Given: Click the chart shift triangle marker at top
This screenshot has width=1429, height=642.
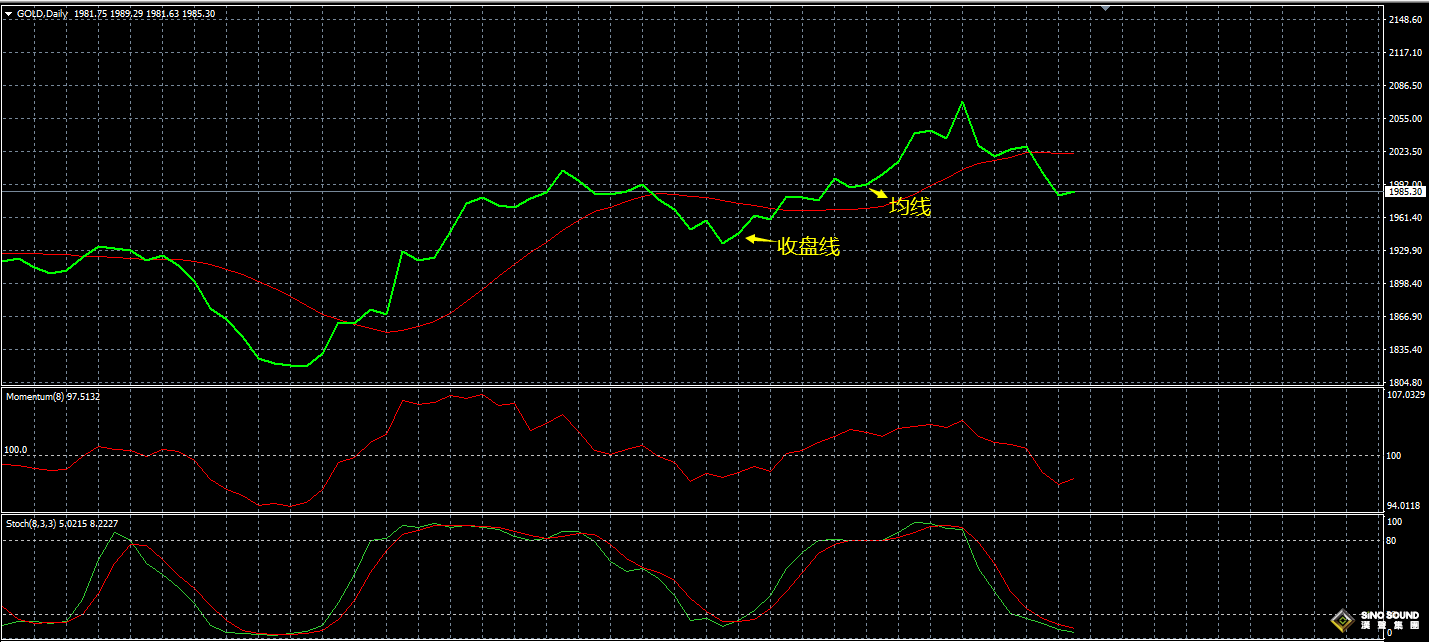Looking at the screenshot, I should (1105, 8).
